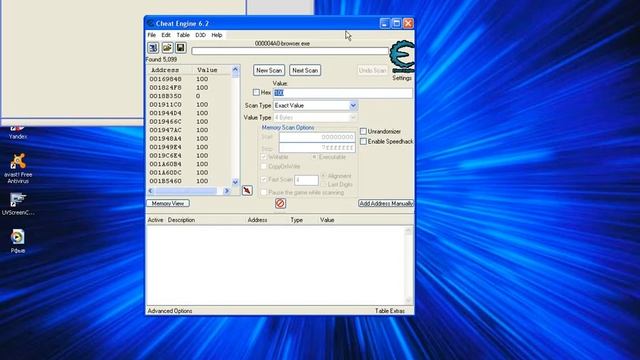Toggle Pause the game while scanning
640x360 pixels.
pyautogui.click(x=264, y=192)
